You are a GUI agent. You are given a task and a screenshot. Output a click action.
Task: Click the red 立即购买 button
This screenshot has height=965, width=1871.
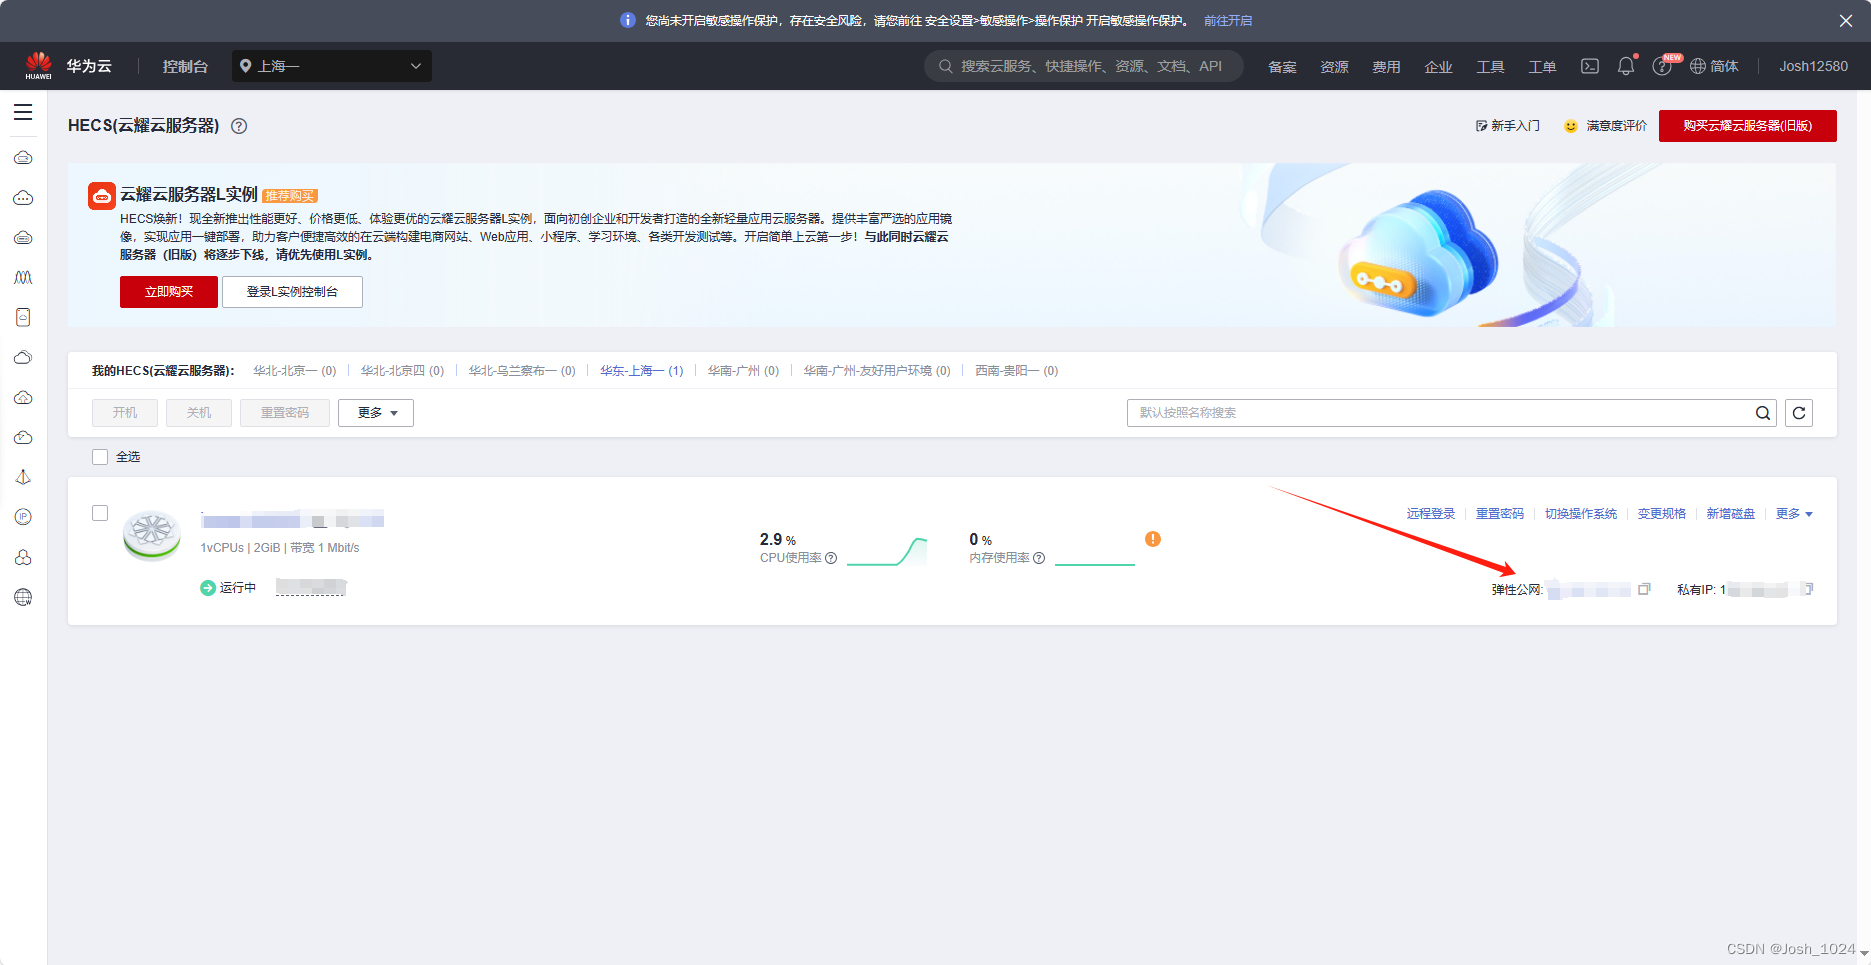click(169, 292)
